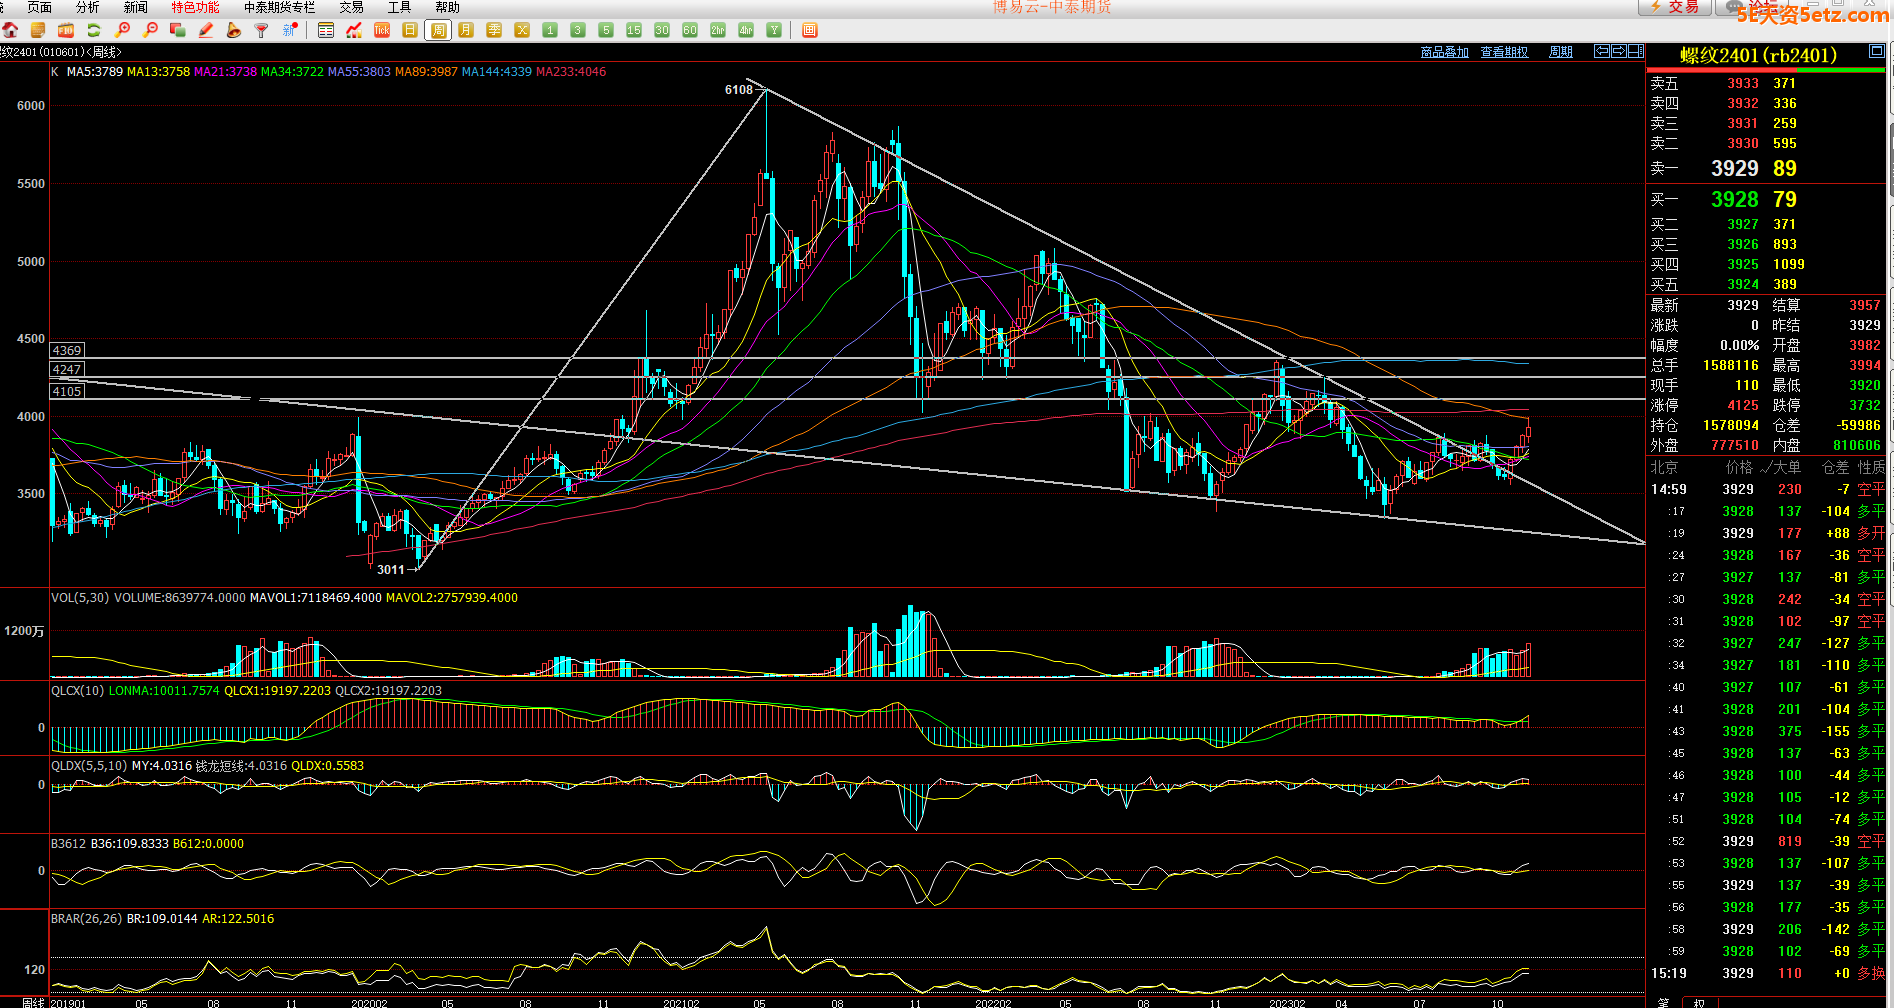Select the weekly 周 period button
The width and height of the screenshot is (1894, 1008).
click(x=438, y=30)
